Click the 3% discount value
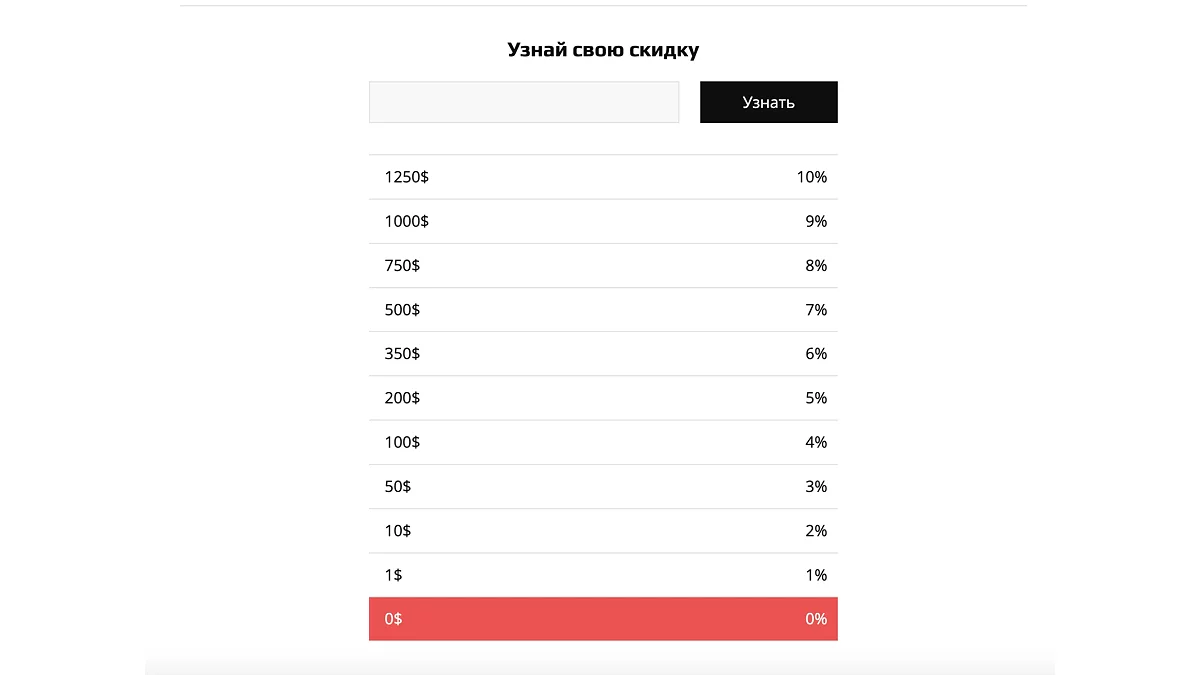The width and height of the screenshot is (1200, 675). point(816,486)
